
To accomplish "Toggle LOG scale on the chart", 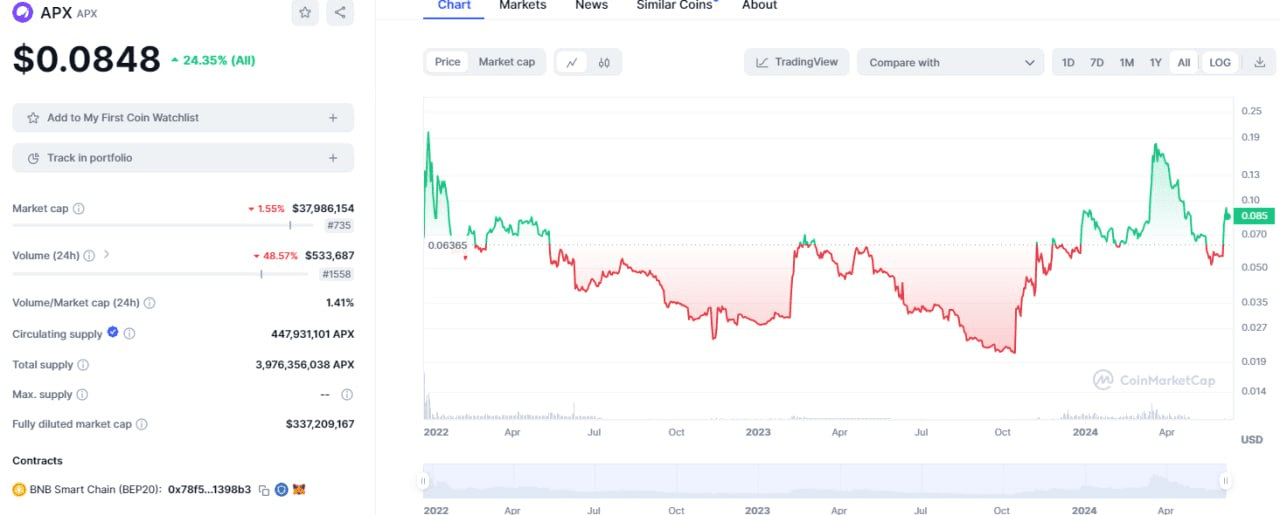I will pos(1220,62).
